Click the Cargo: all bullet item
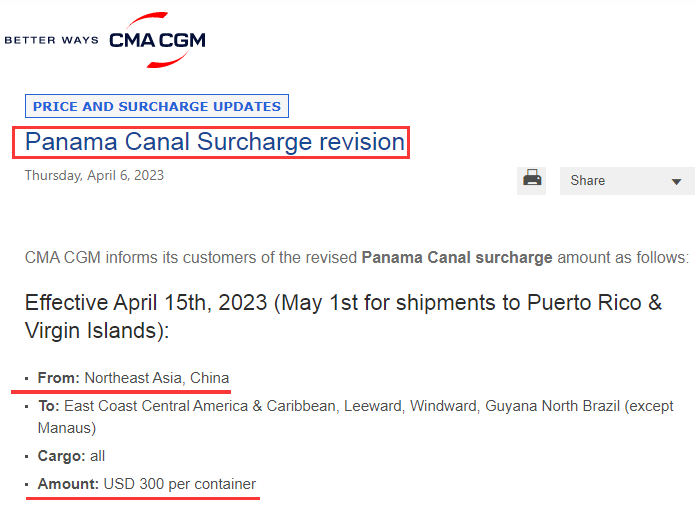Screen dimensions: 698x522 (71, 456)
